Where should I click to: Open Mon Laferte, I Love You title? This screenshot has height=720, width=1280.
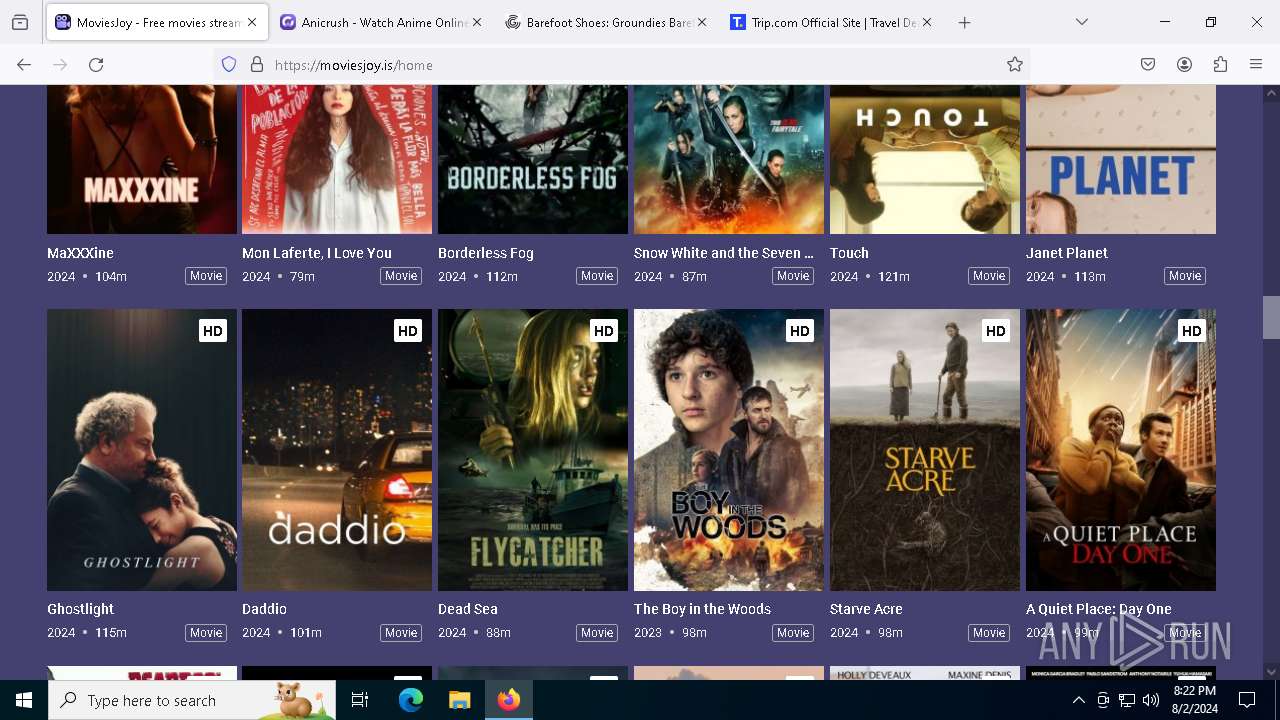(317, 253)
